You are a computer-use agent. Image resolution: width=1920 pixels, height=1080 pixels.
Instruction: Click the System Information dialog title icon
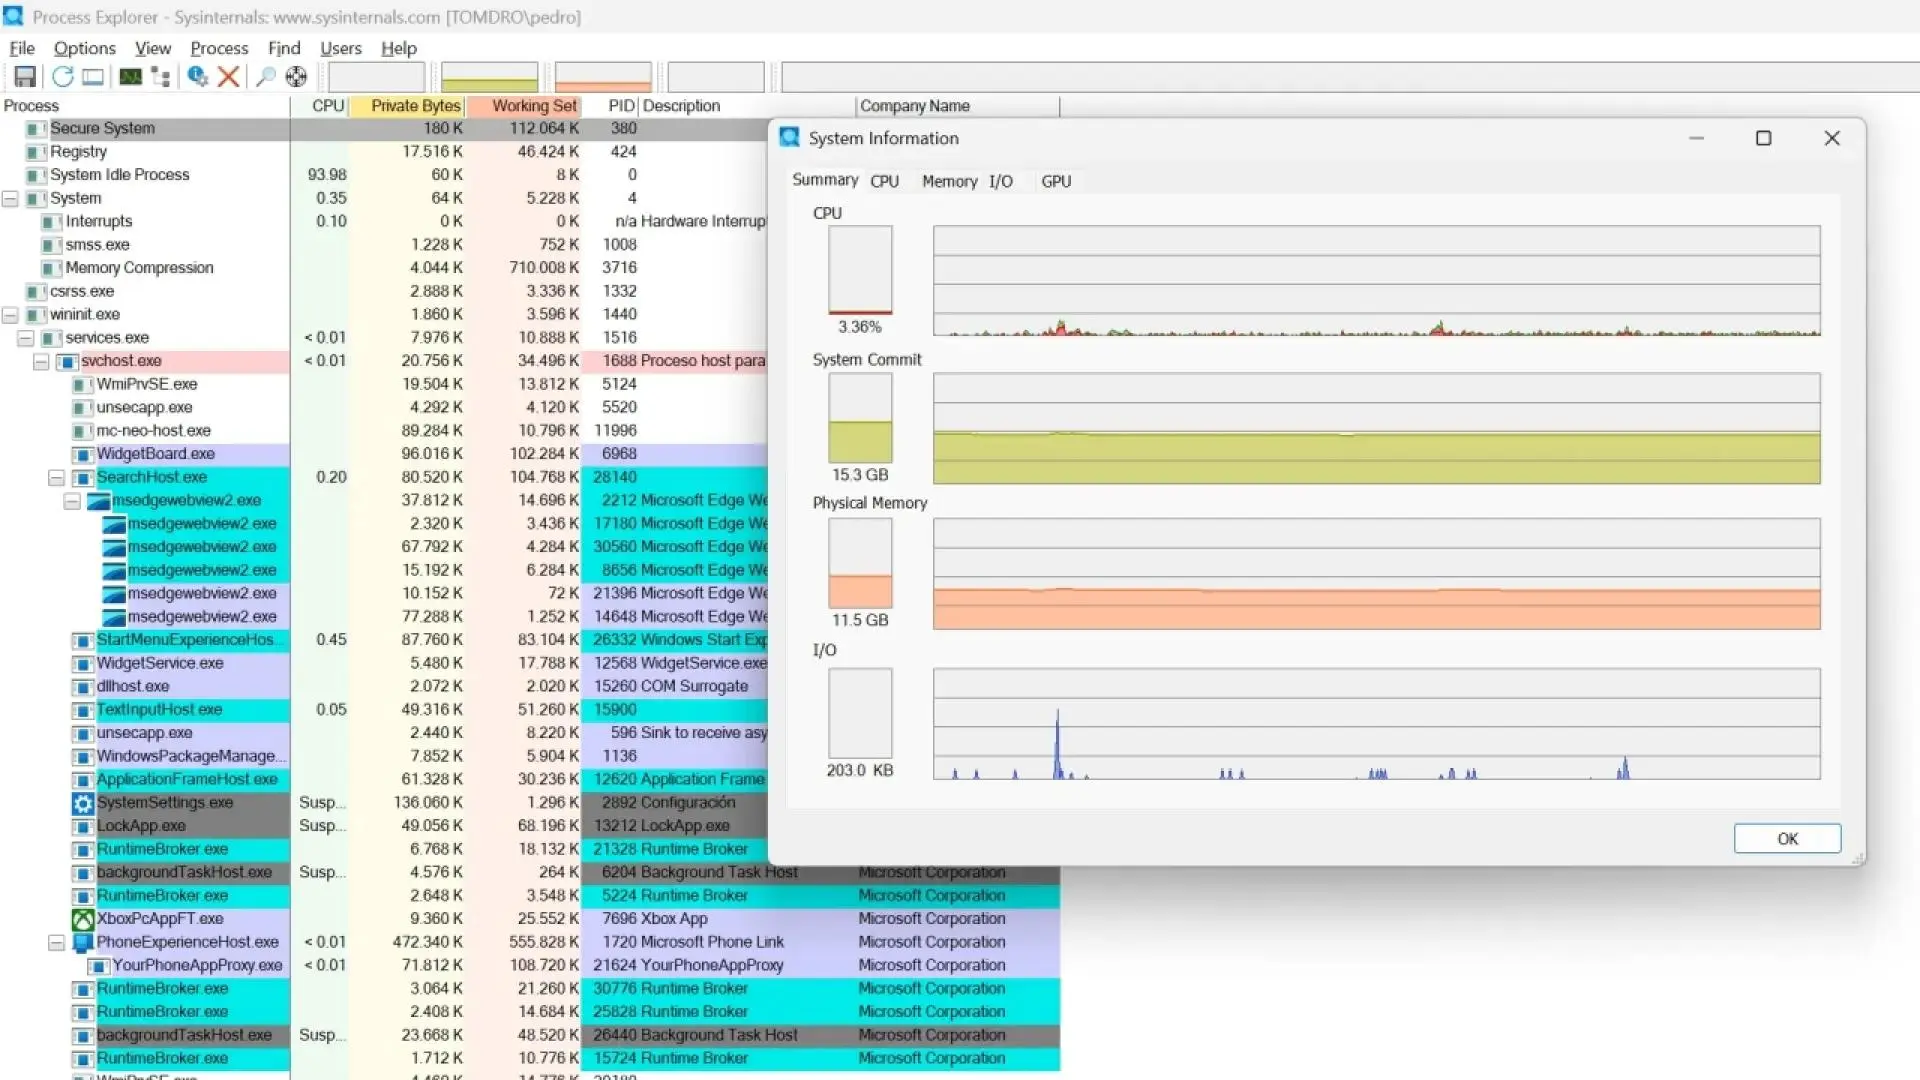(x=790, y=138)
